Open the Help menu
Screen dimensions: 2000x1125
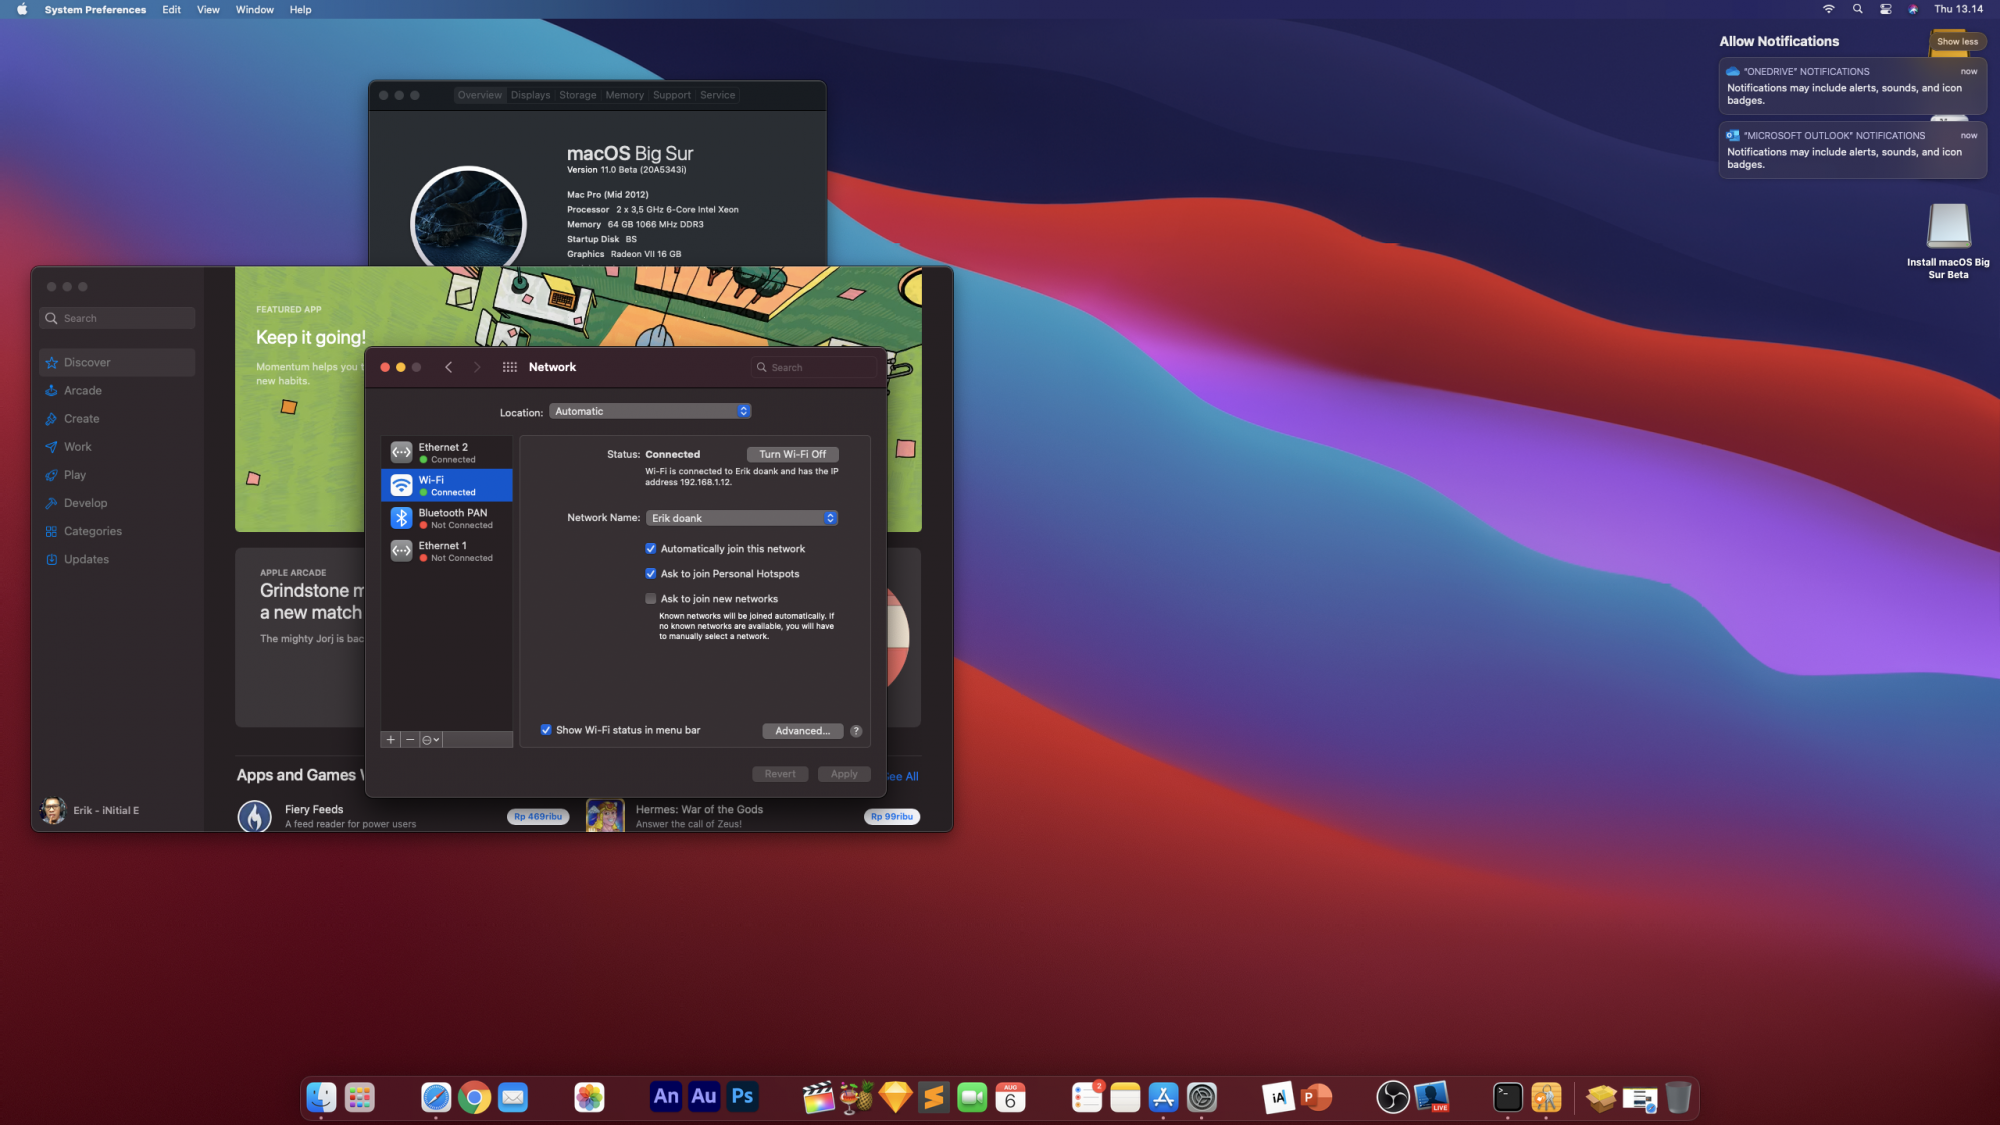click(x=300, y=9)
